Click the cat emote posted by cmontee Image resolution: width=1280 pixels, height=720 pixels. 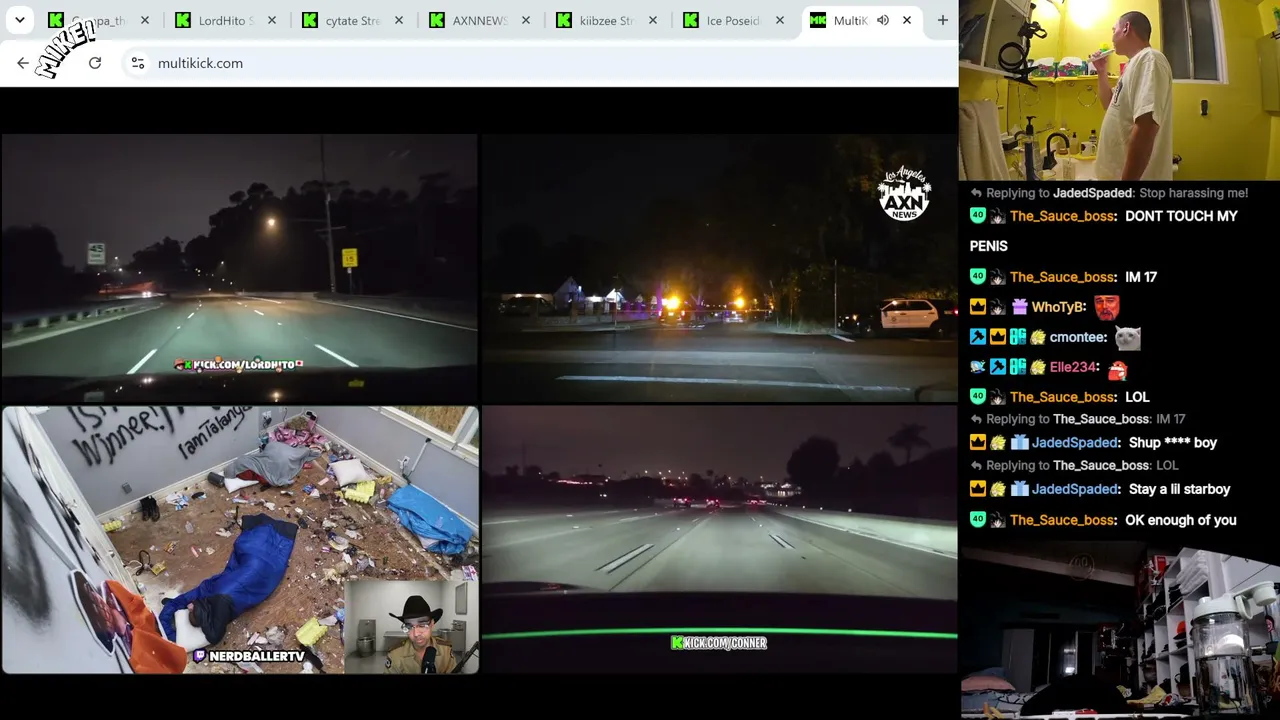click(x=1128, y=338)
